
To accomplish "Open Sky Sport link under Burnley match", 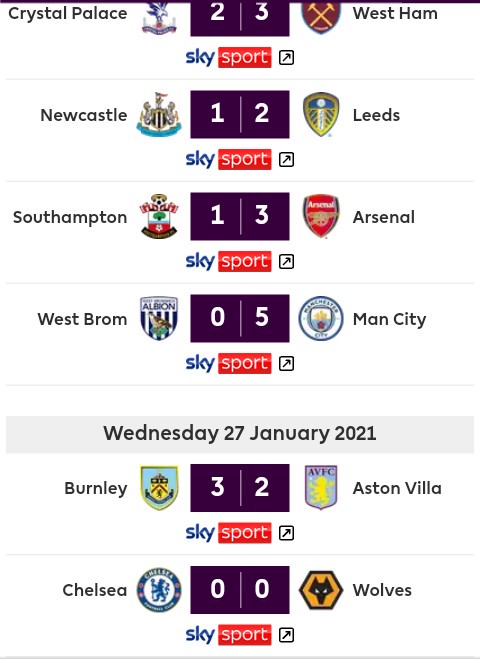I will [228, 532].
